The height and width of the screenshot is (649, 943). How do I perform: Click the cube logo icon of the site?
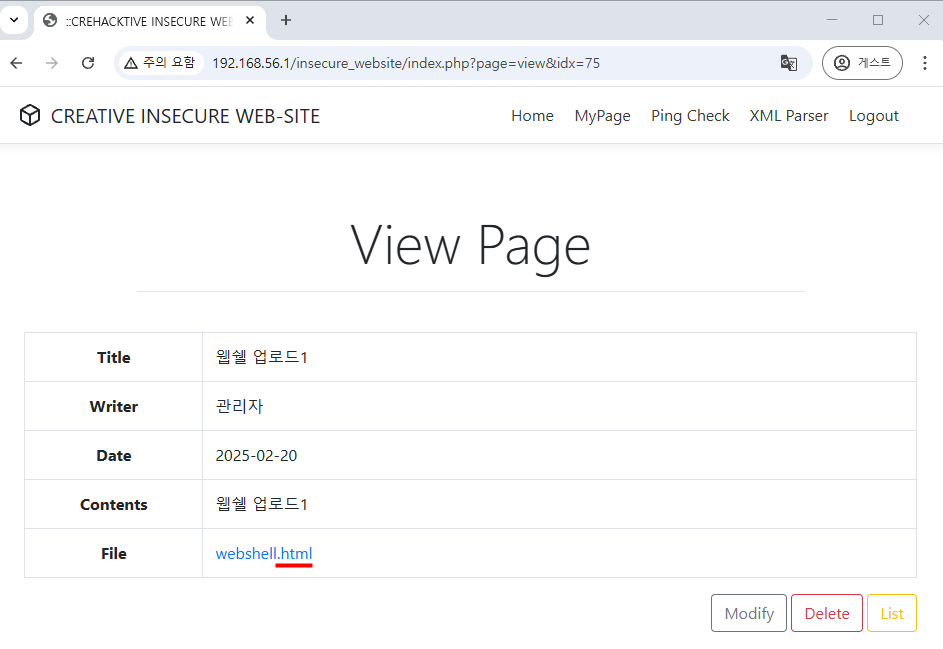pyautogui.click(x=30, y=115)
